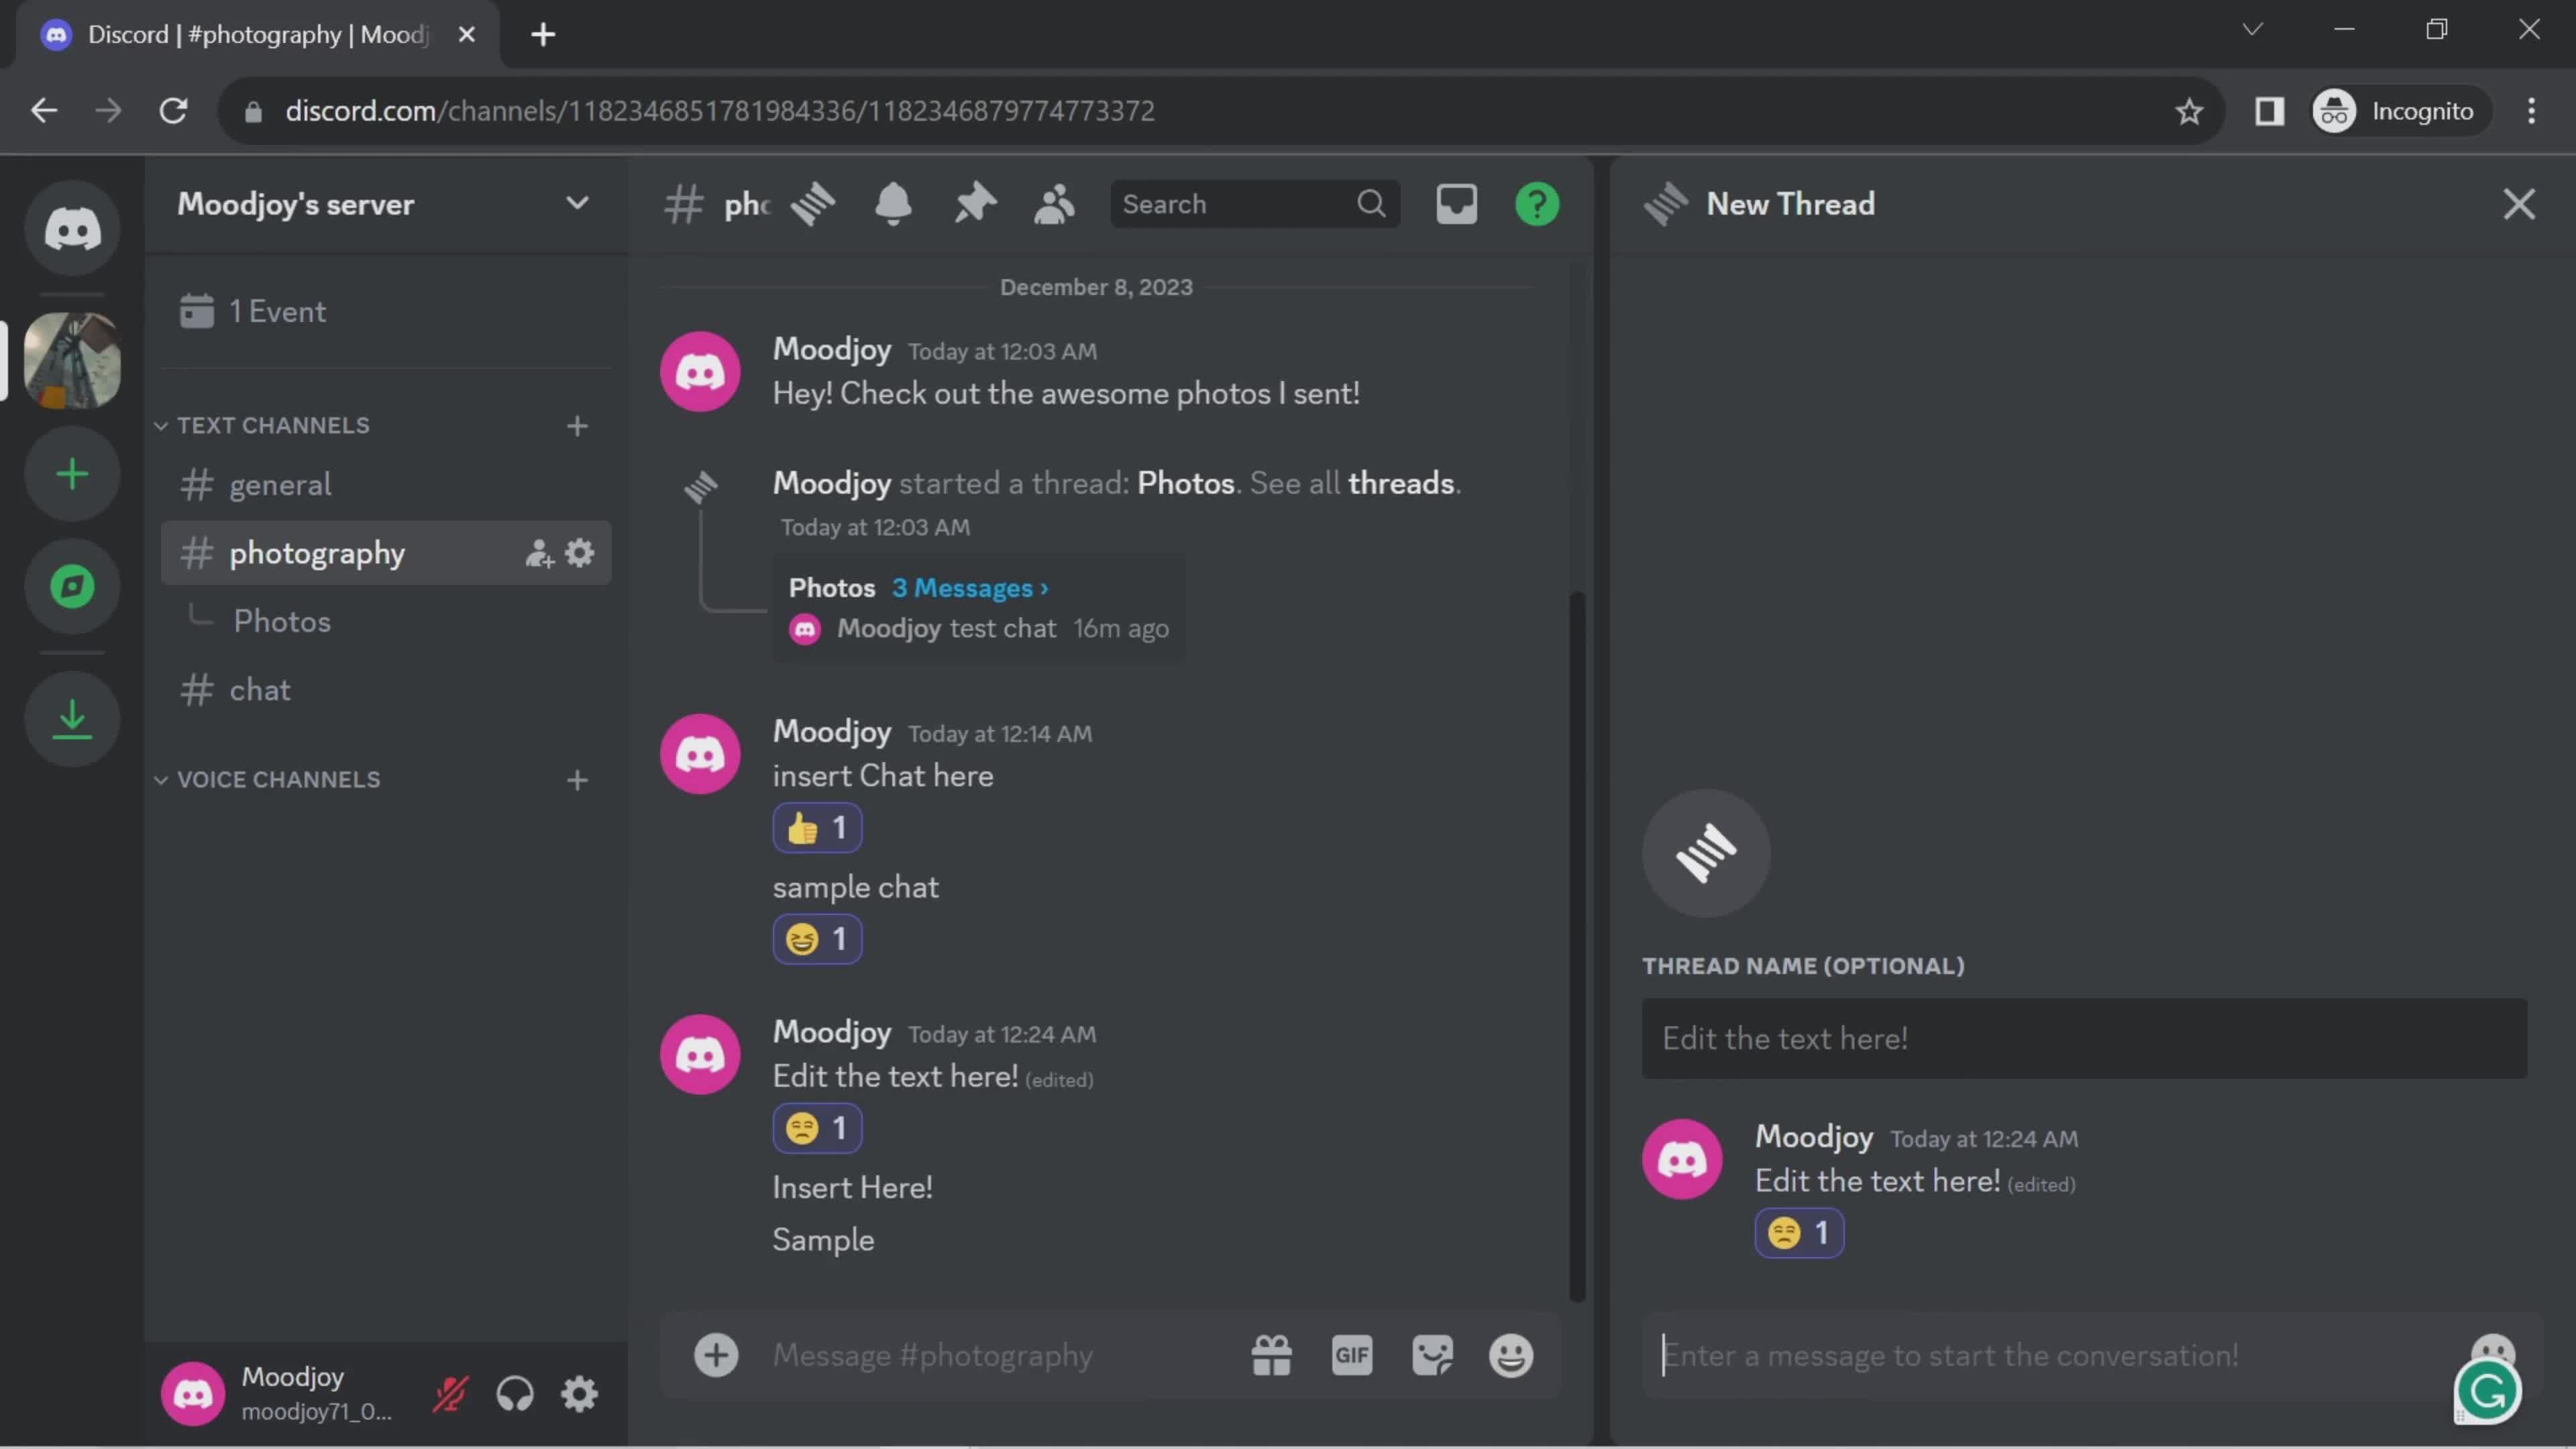Open the GIF picker

1351,1355
